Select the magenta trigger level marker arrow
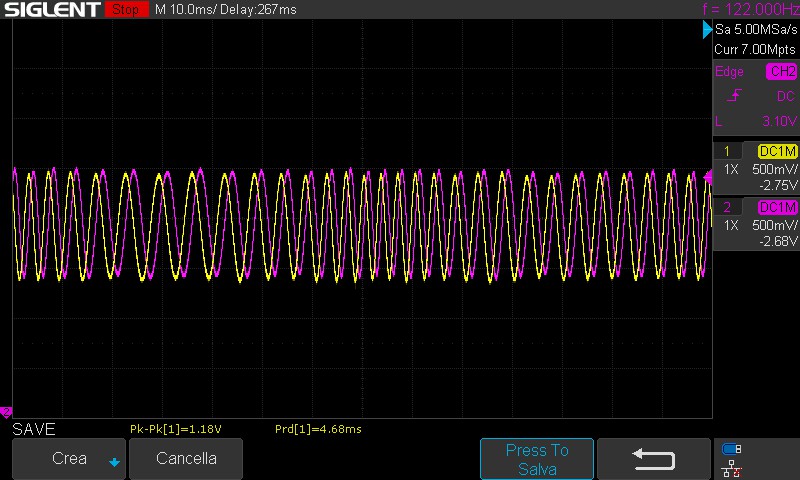800x480 pixels. (708, 177)
